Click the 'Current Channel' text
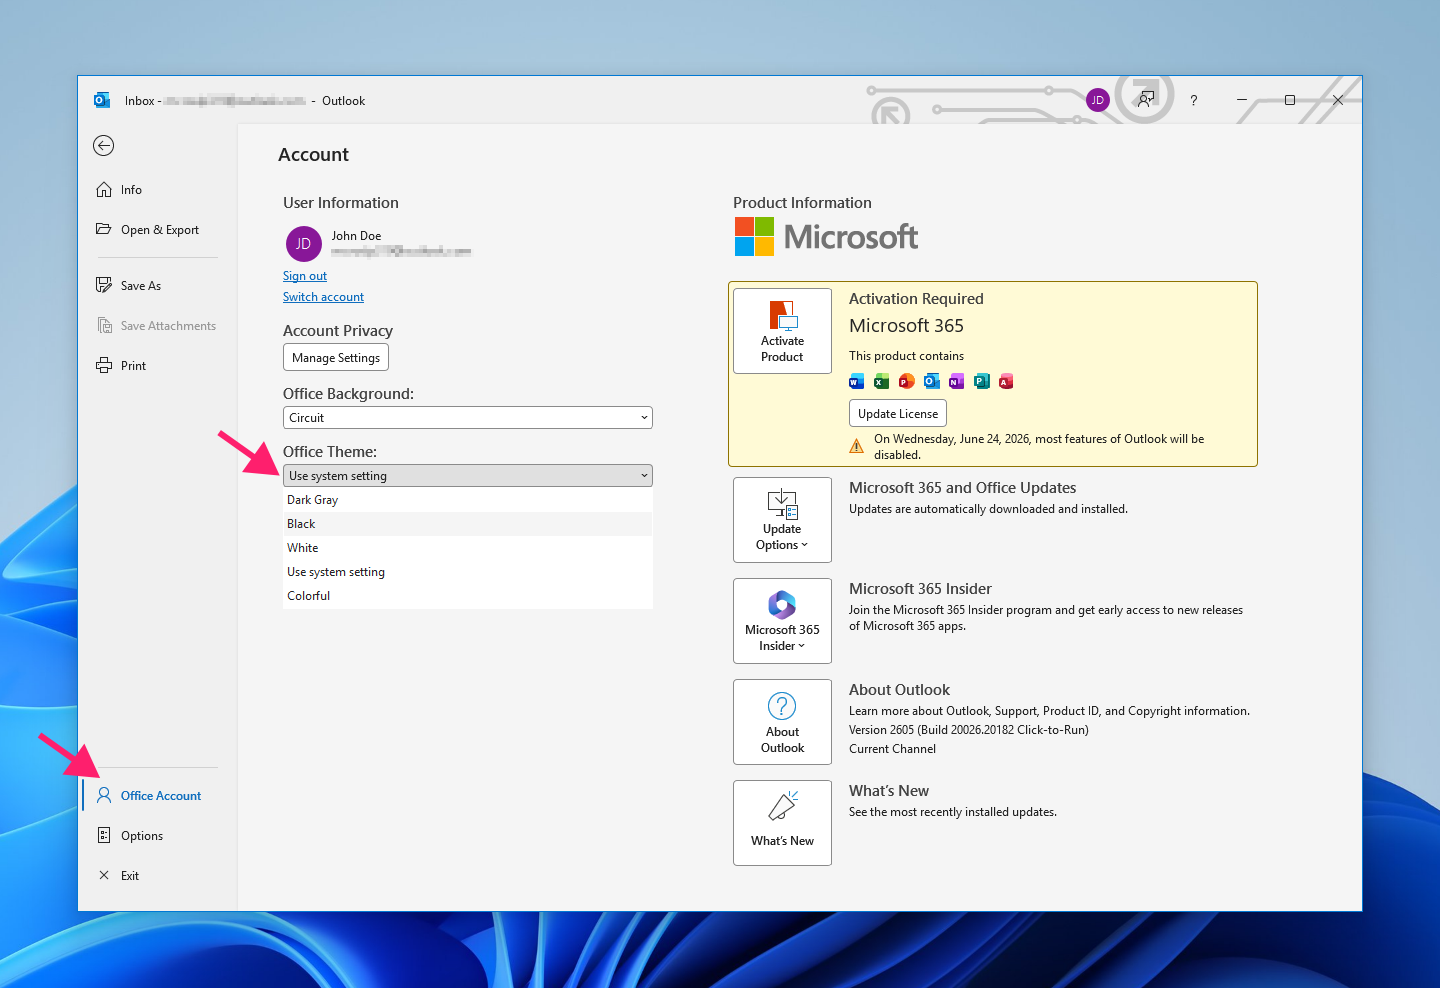This screenshot has height=988, width=1440. [892, 749]
